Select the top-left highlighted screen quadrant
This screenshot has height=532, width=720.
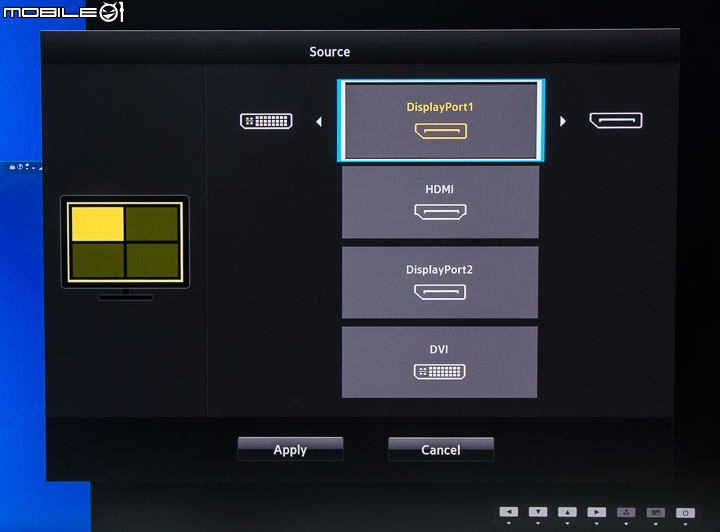[x=98, y=224]
